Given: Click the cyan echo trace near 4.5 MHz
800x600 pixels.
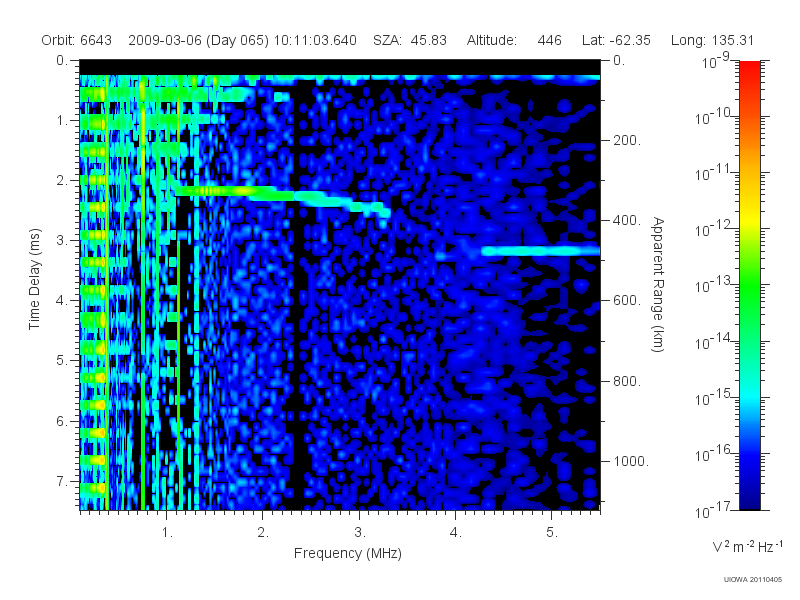Looking at the screenshot, I should point(541,251).
